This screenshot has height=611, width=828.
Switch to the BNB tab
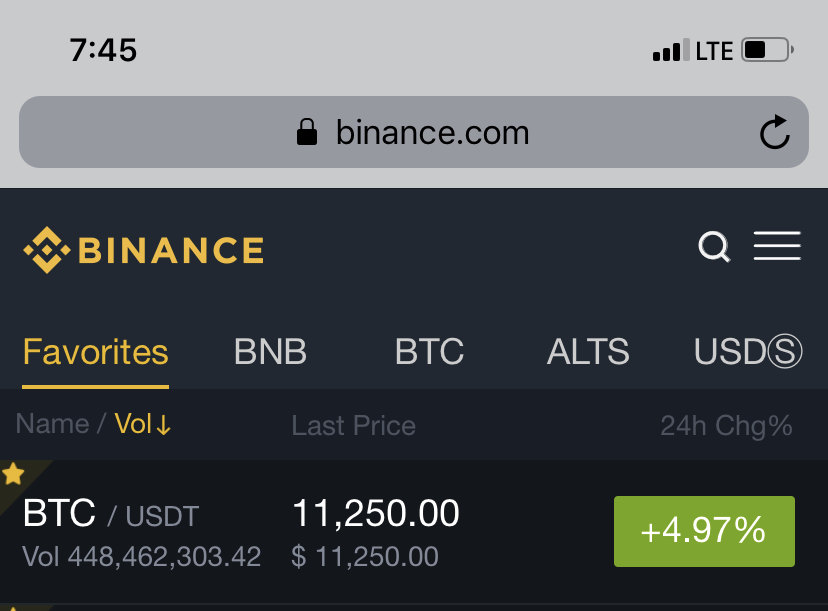click(x=270, y=352)
